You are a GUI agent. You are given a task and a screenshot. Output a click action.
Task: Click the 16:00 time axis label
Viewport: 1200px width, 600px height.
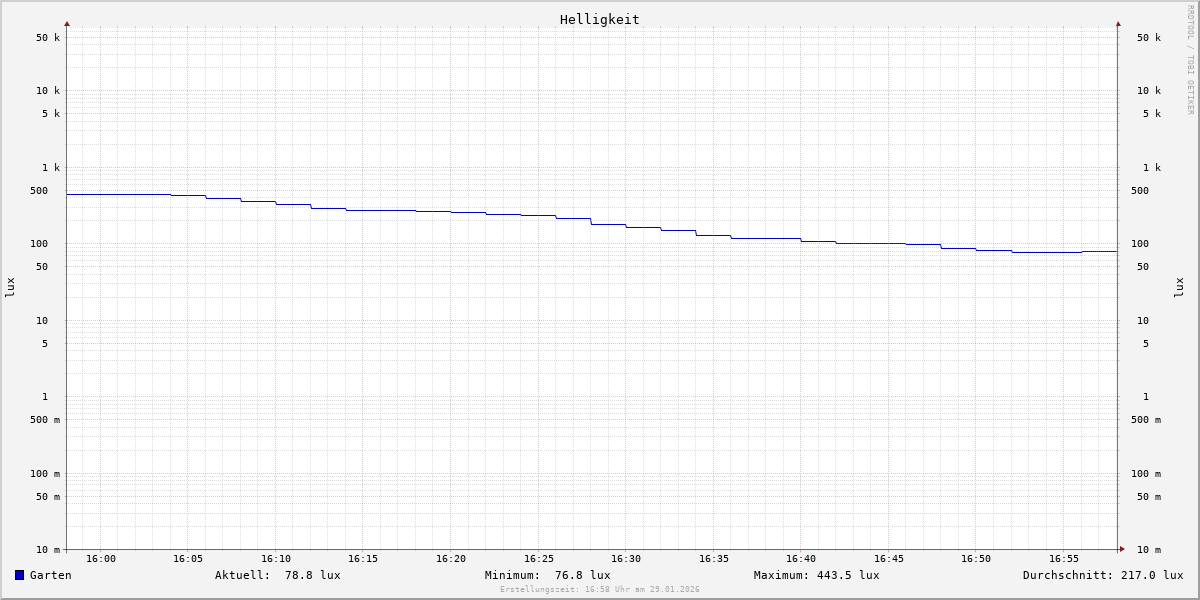tap(101, 559)
